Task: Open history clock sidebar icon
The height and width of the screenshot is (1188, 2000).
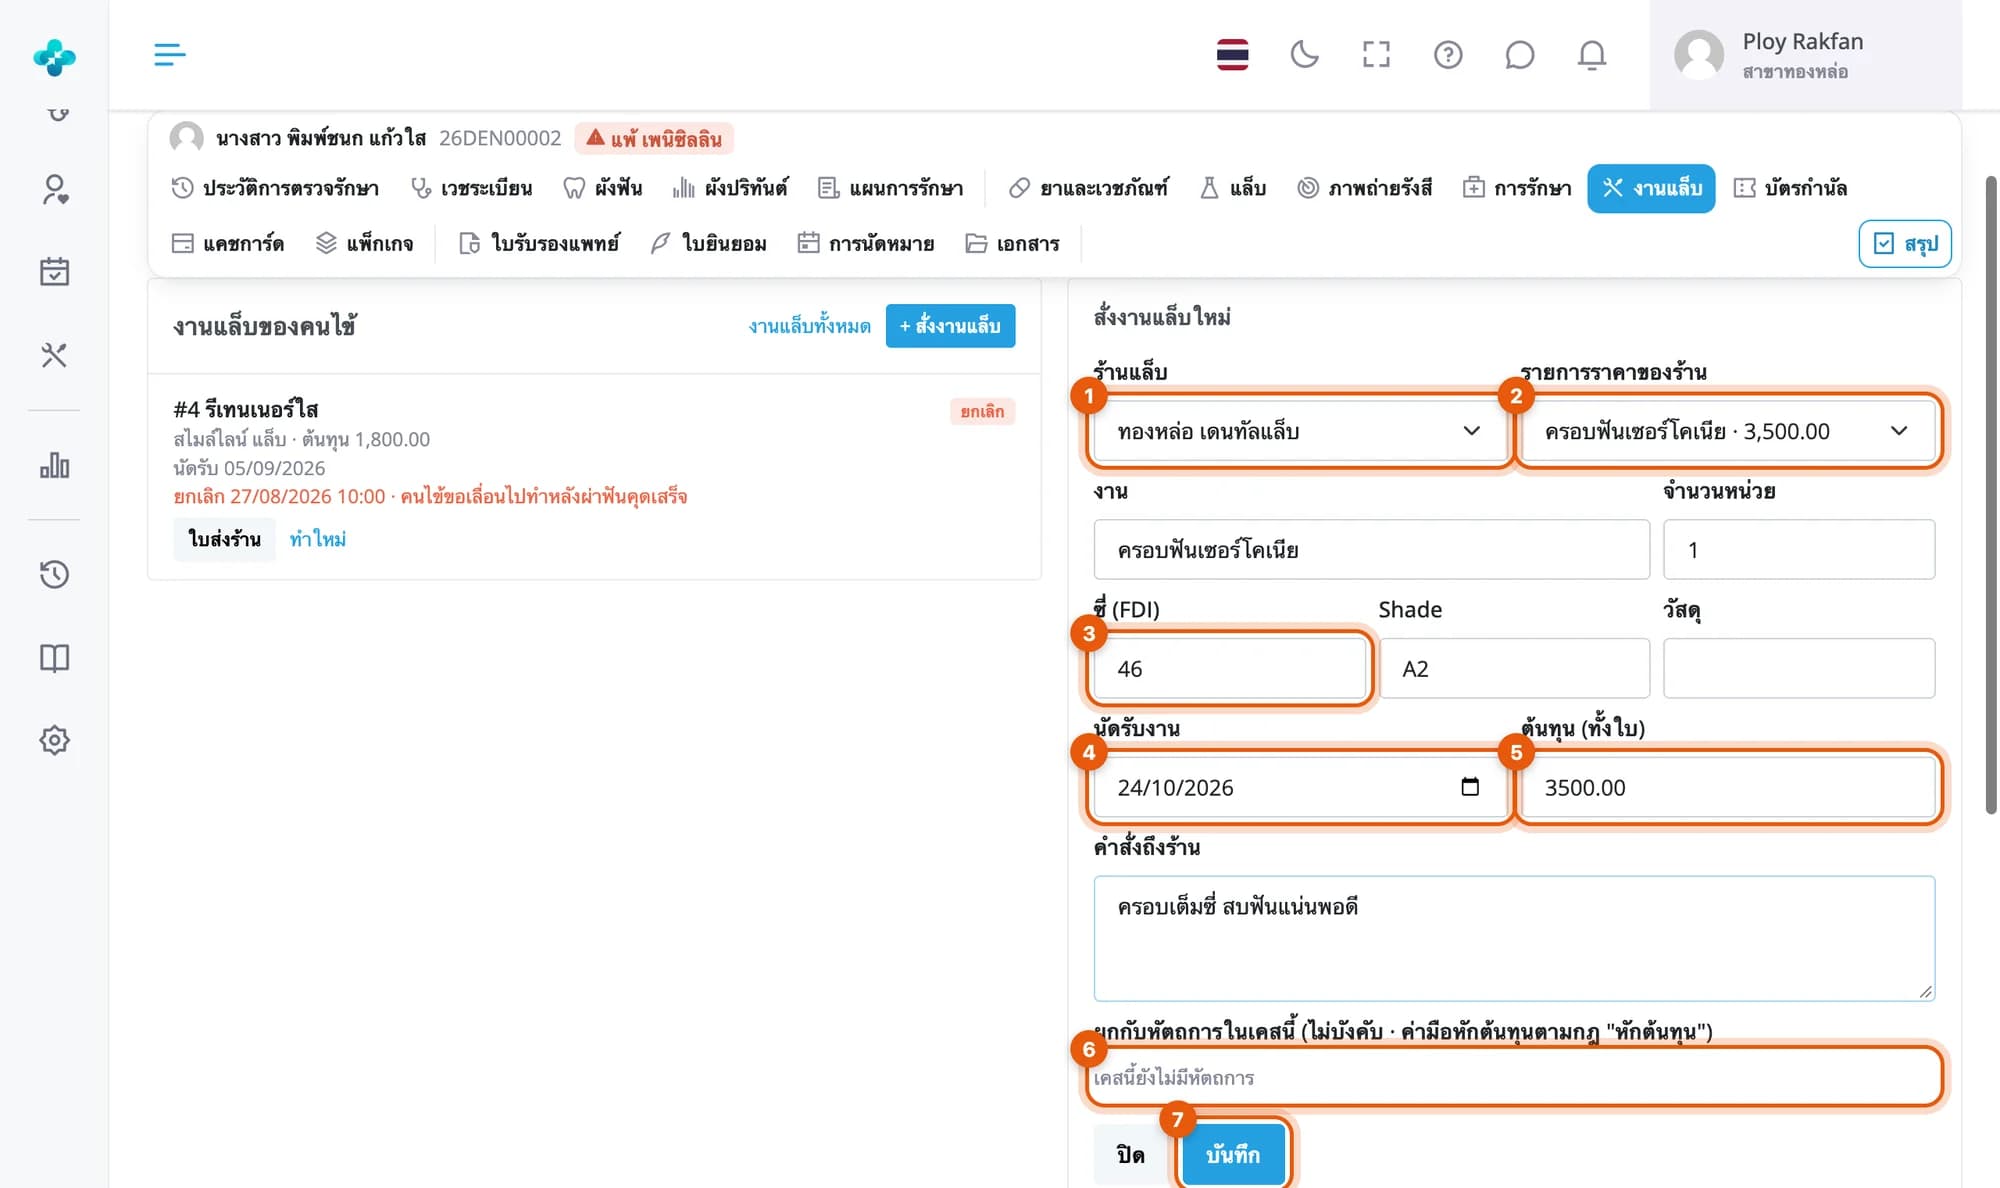Action: (54, 574)
